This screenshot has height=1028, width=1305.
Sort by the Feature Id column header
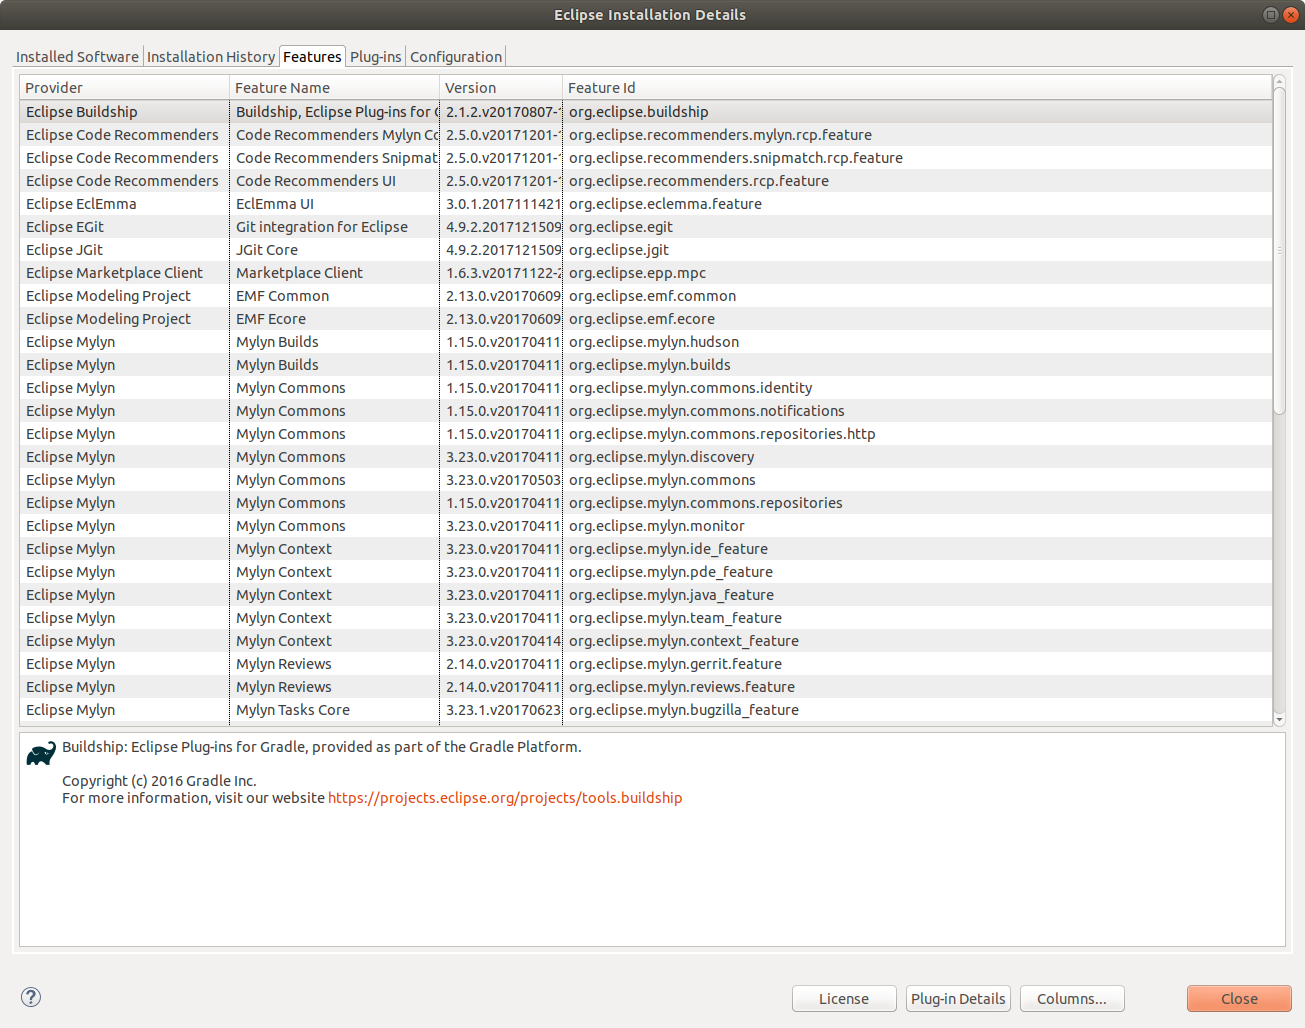tap(917, 88)
